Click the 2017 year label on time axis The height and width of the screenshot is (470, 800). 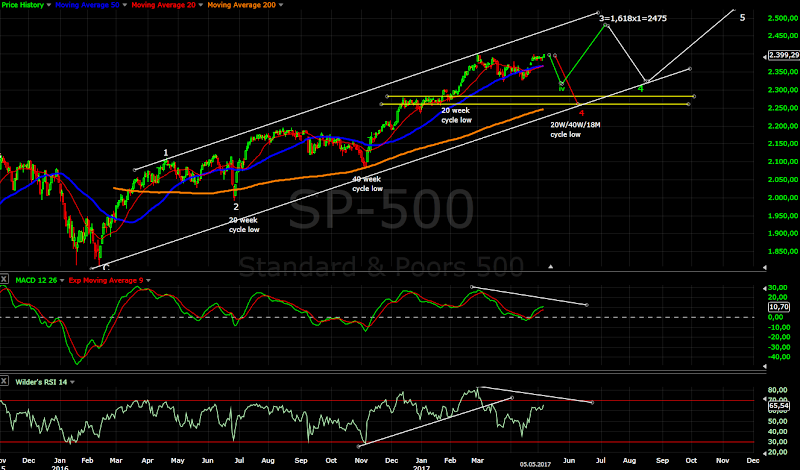[421, 467]
